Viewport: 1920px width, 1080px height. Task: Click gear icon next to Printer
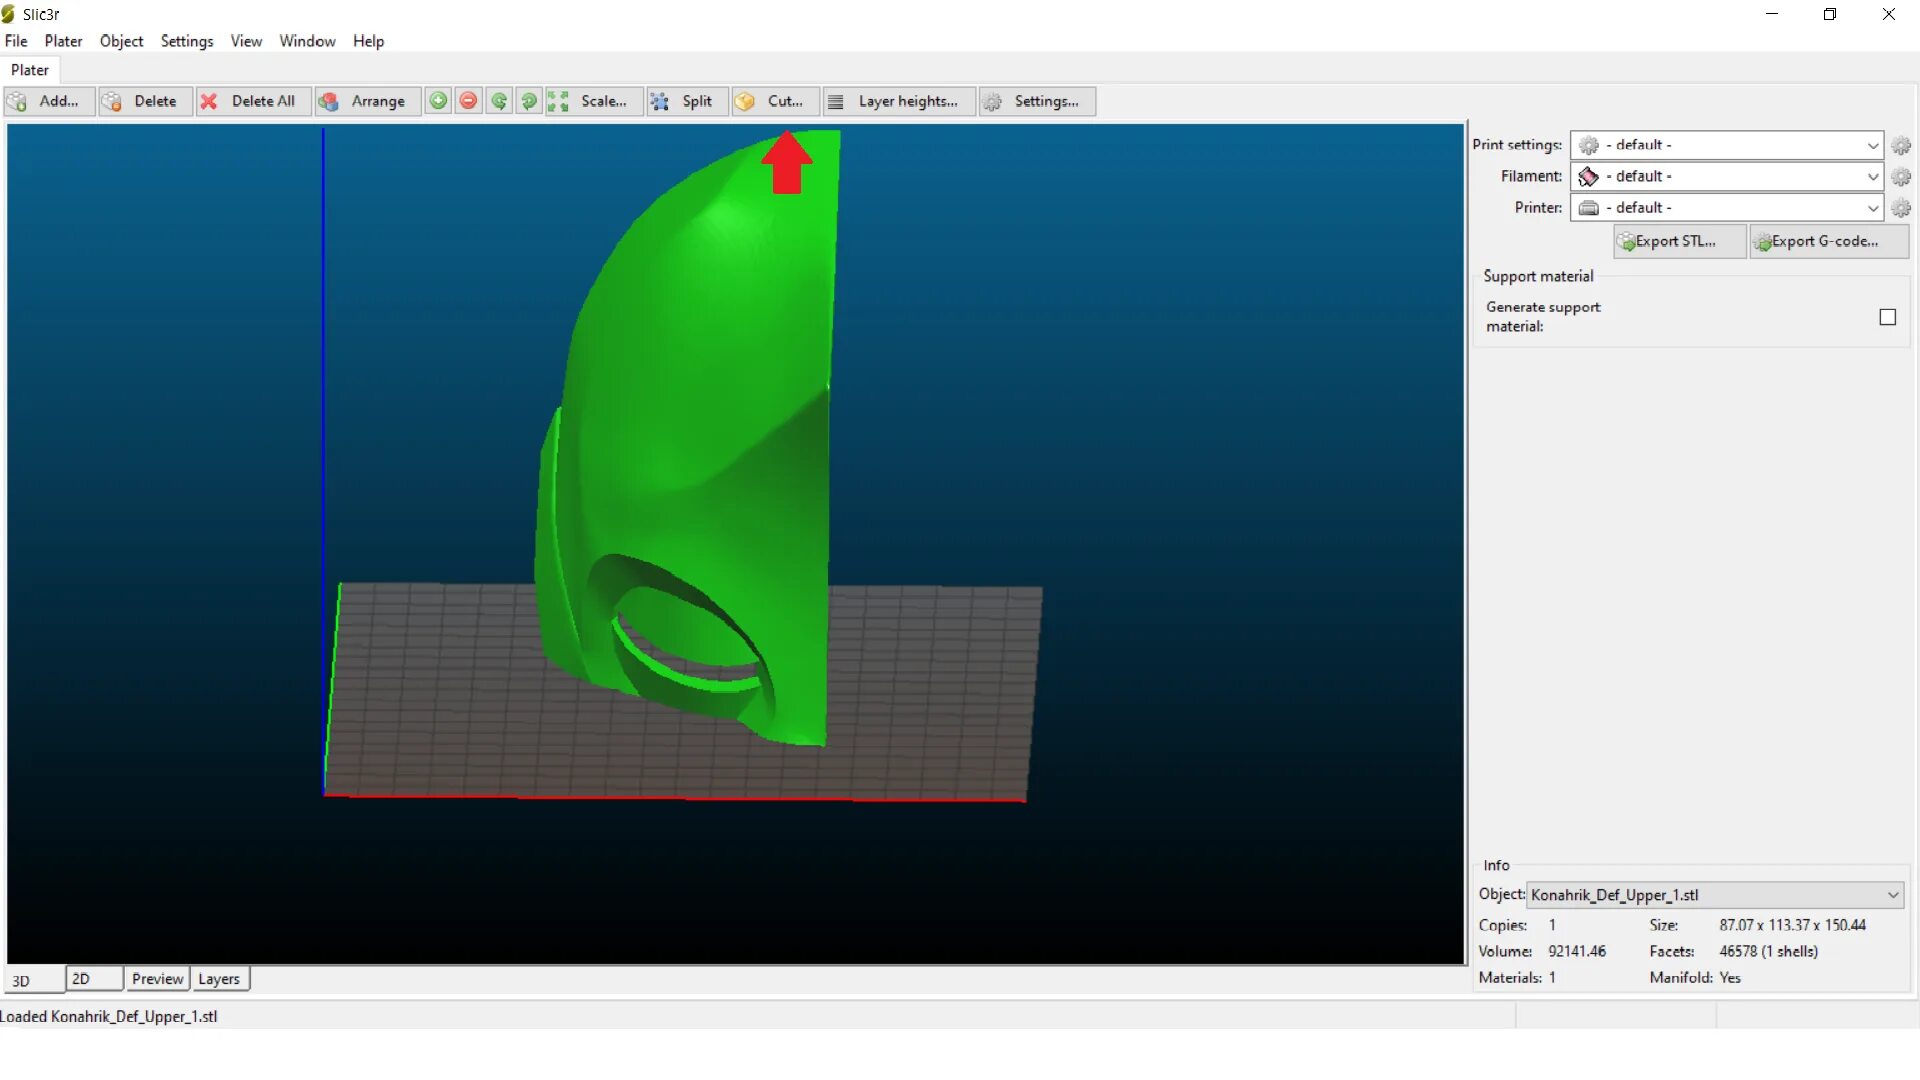(x=1901, y=208)
